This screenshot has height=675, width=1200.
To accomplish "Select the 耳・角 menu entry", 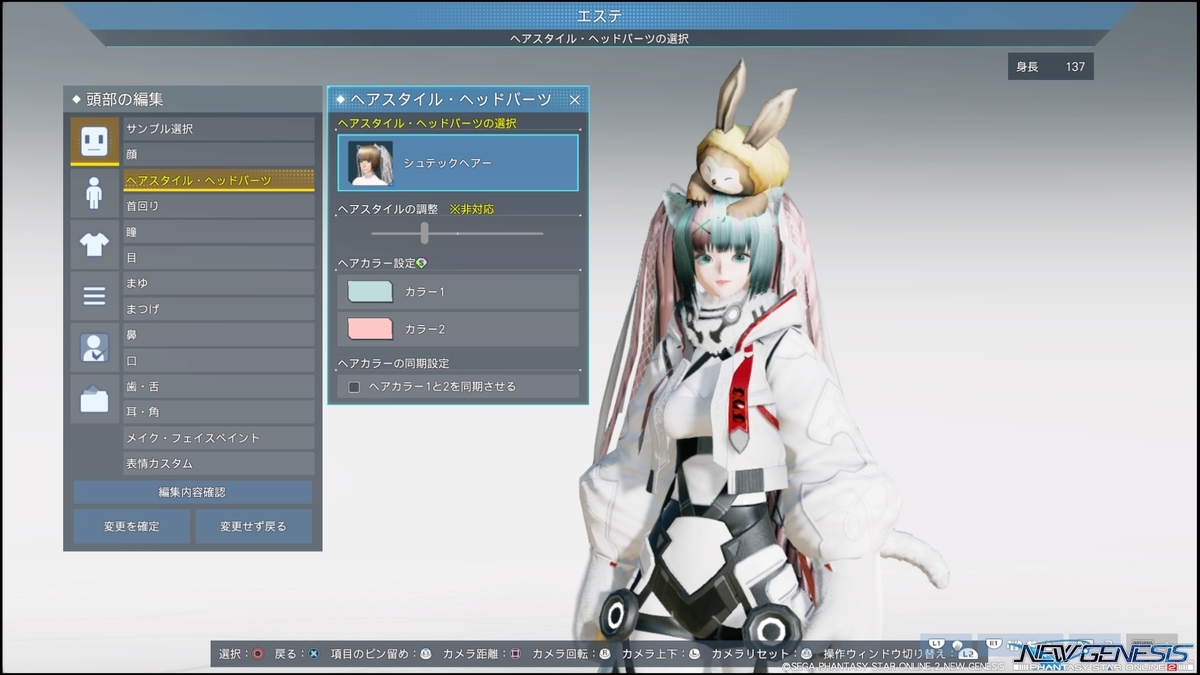I will tap(218, 412).
